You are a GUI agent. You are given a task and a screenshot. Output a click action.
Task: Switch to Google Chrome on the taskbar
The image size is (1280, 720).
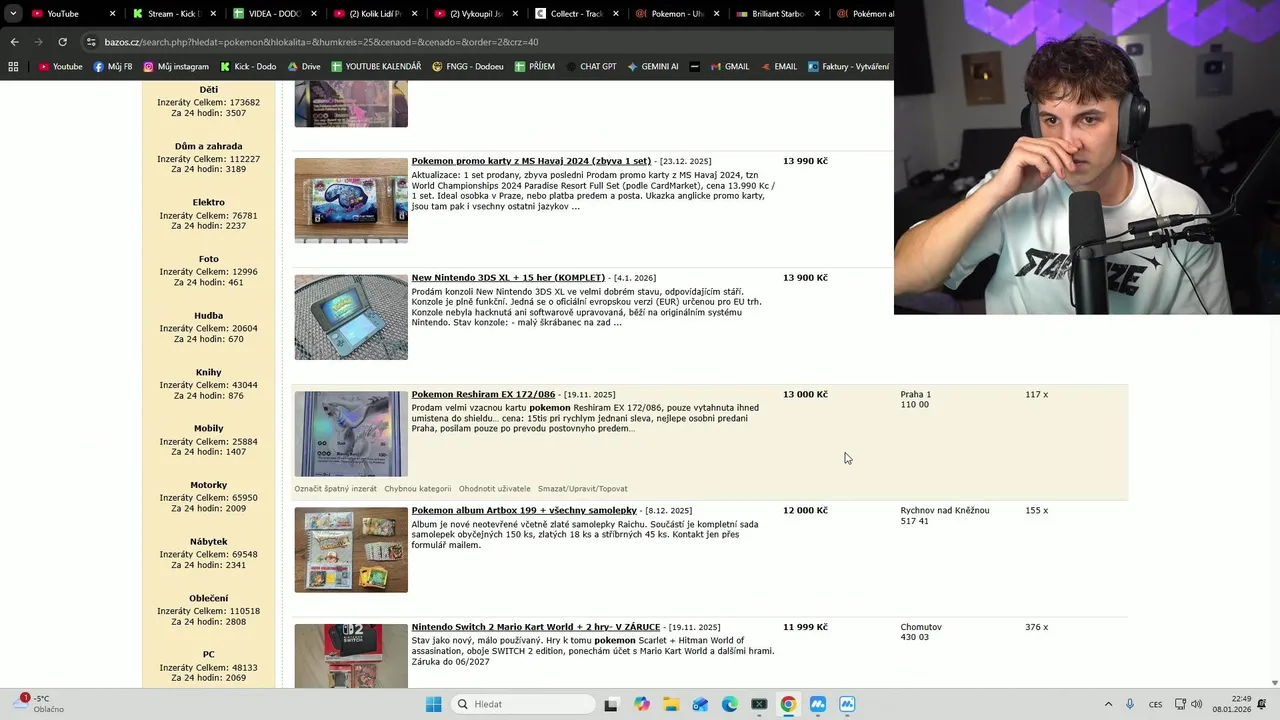788,704
